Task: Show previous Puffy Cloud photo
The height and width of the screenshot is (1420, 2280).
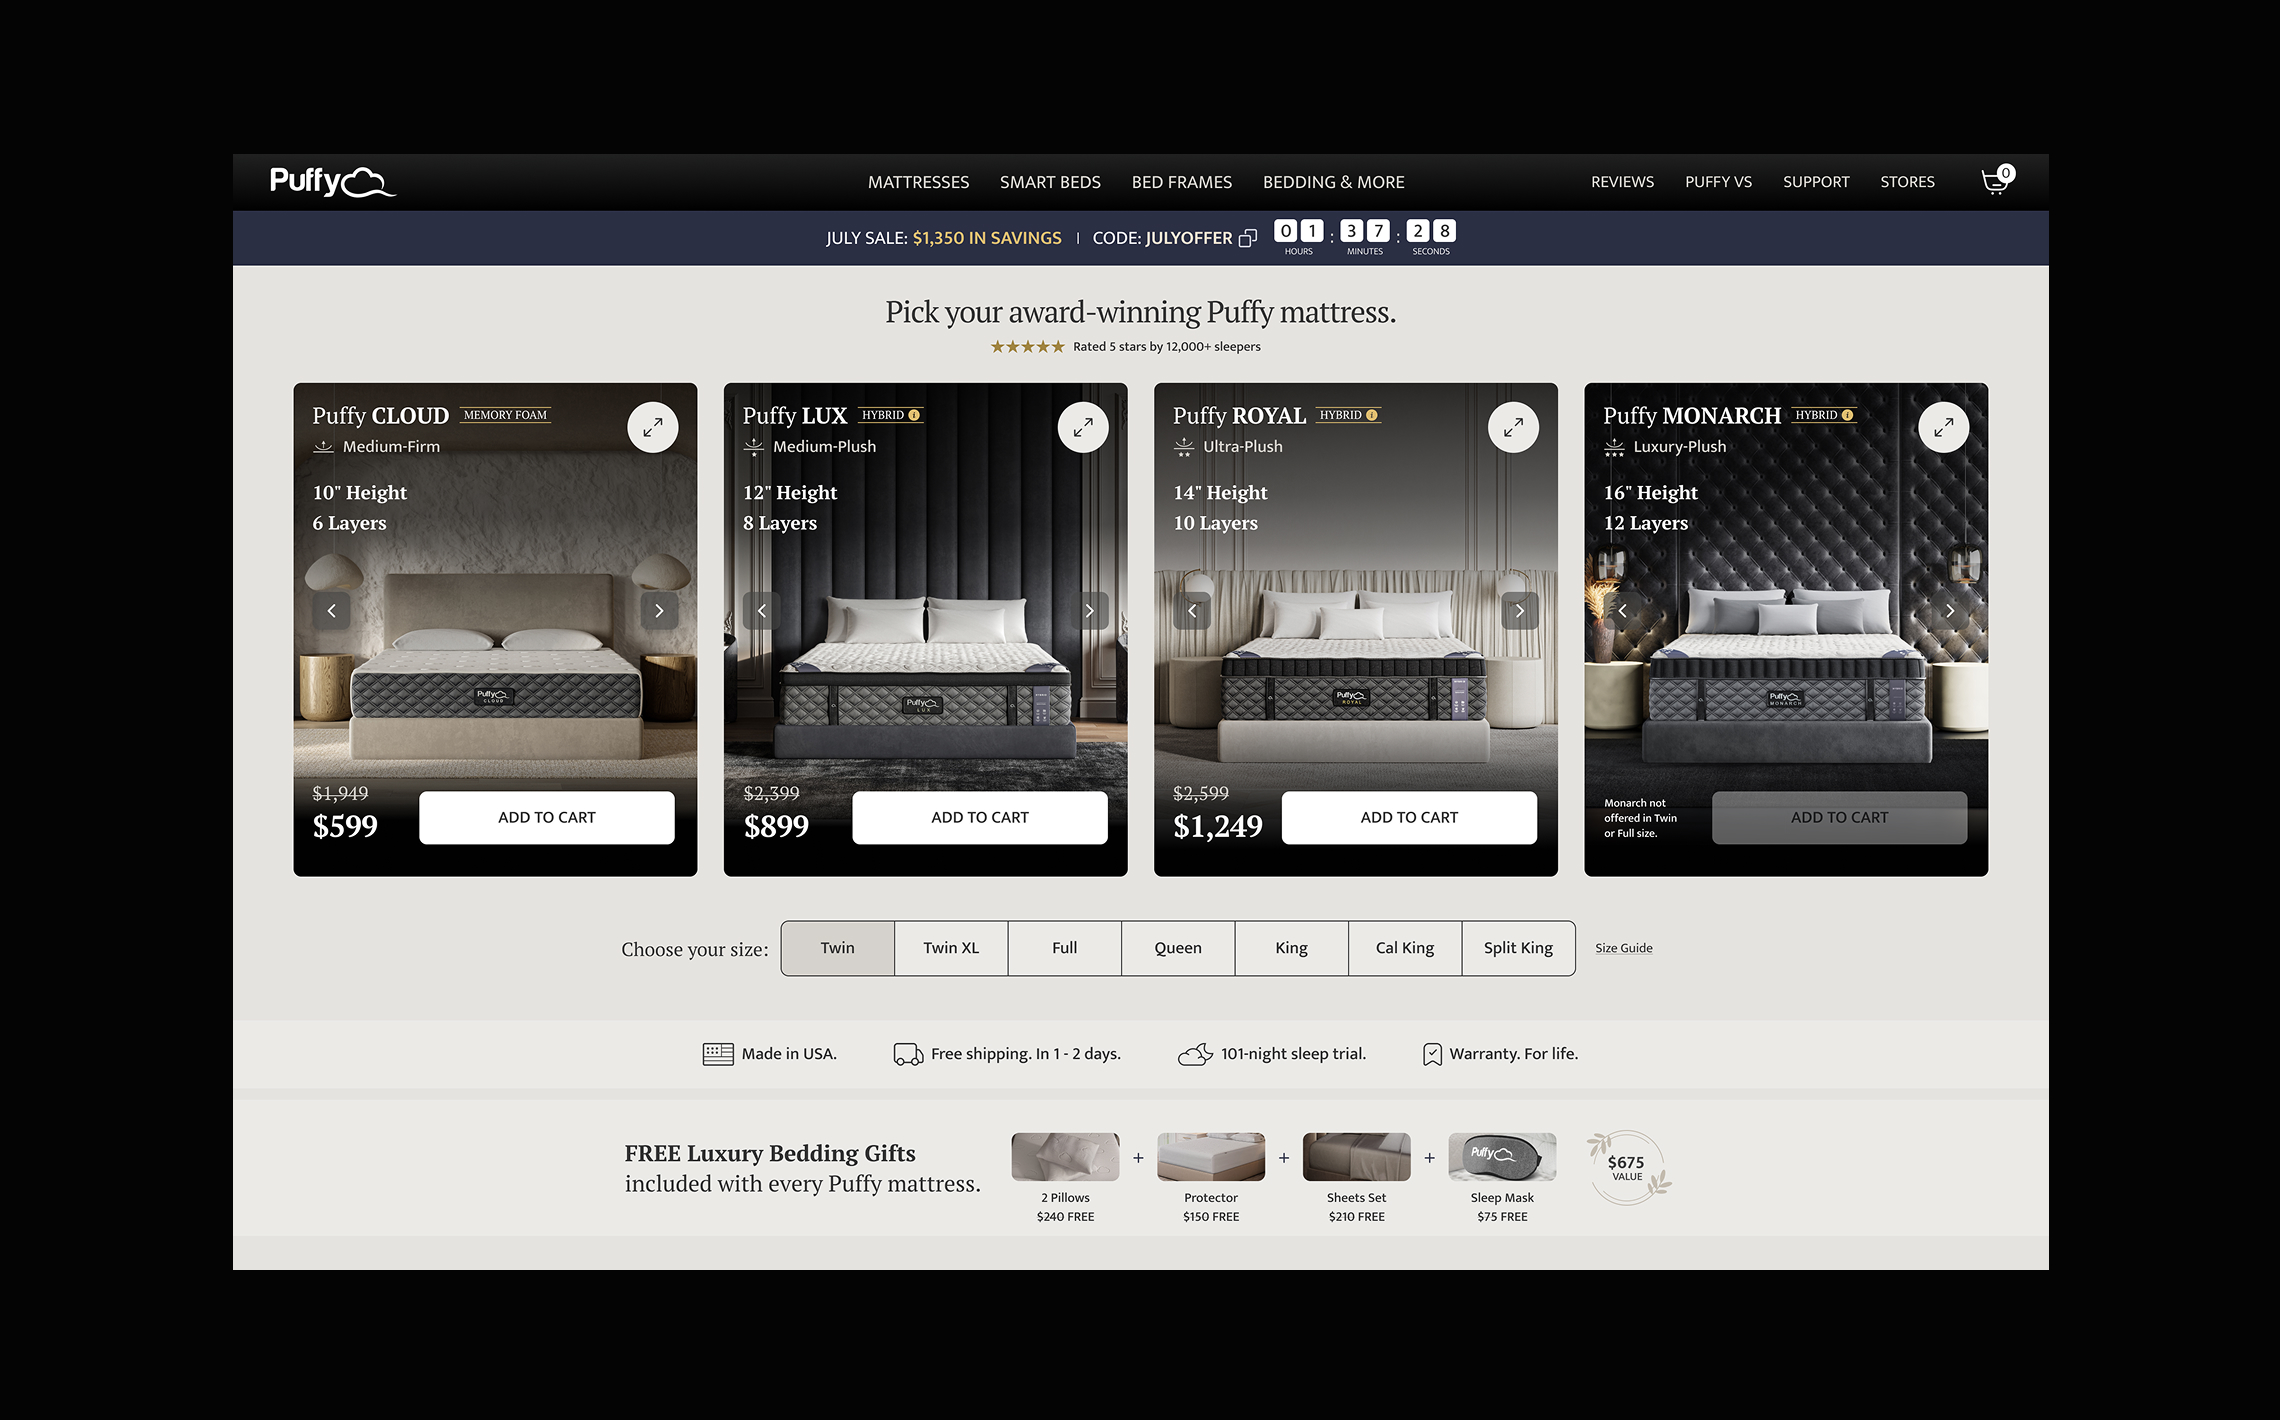Action: 331,611
